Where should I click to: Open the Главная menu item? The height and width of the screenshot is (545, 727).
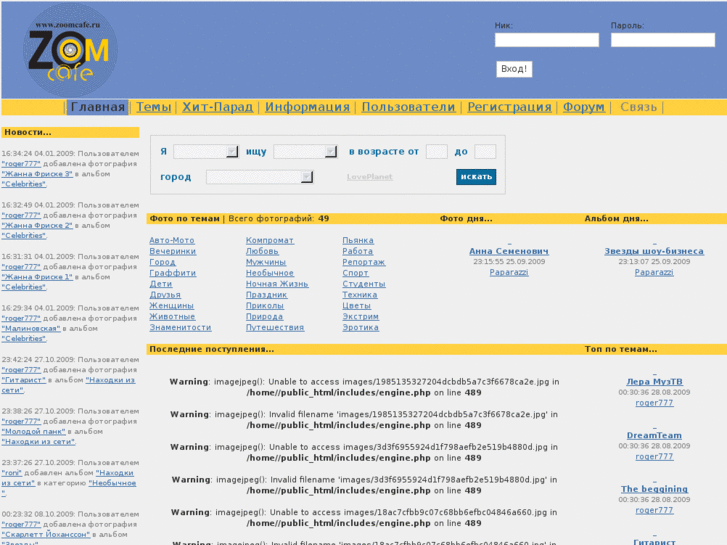[97, 107]
